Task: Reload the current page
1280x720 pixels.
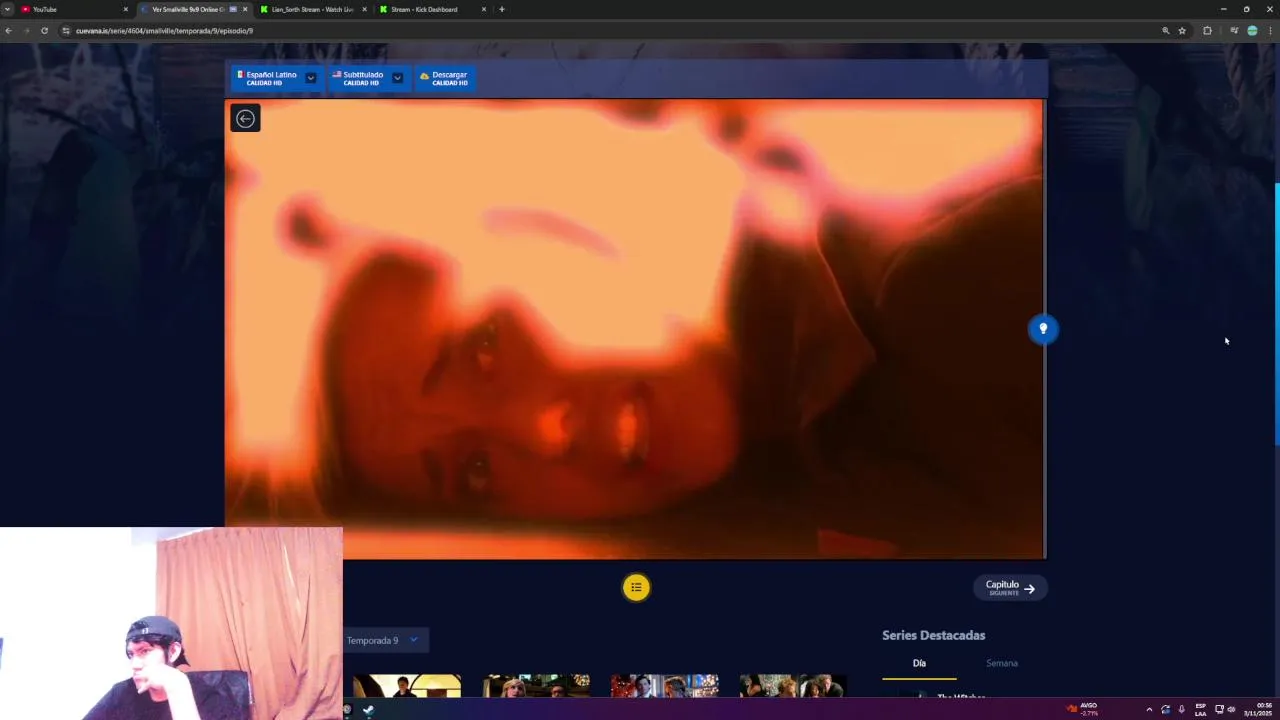Action: [x=44, y=31]
